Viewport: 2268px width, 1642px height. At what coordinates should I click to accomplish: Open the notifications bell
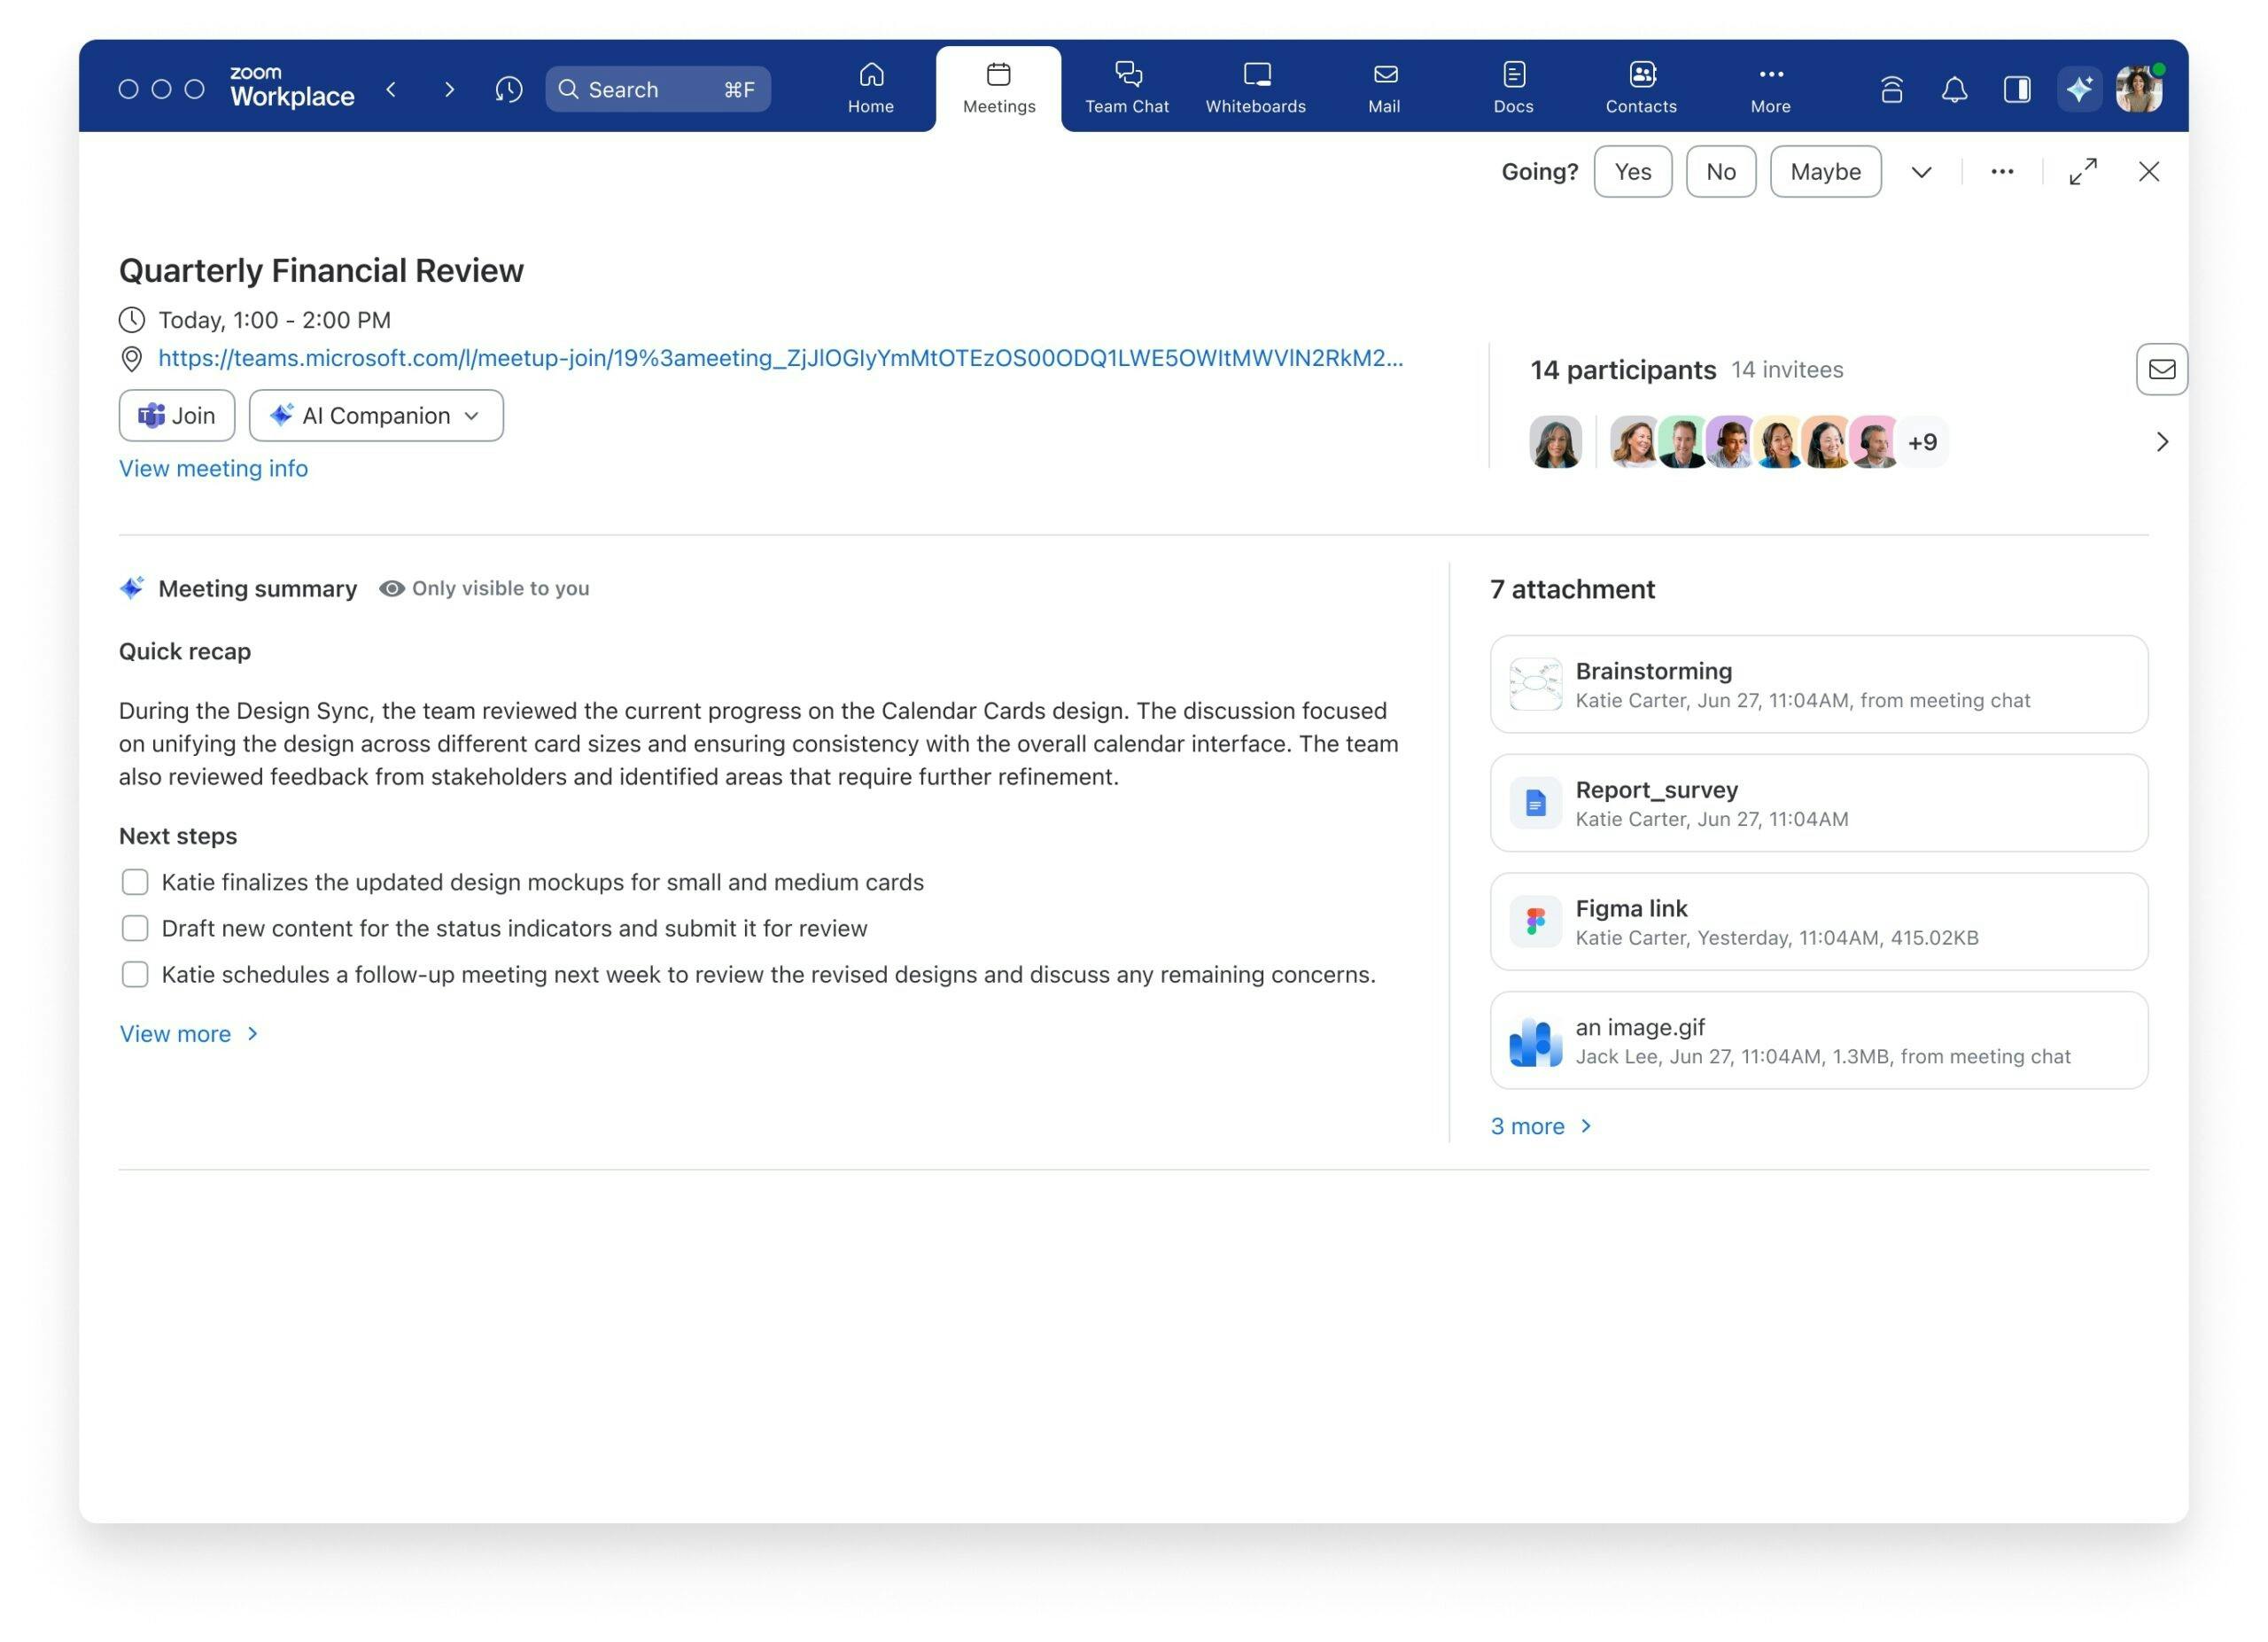[x=1954, y=90]
